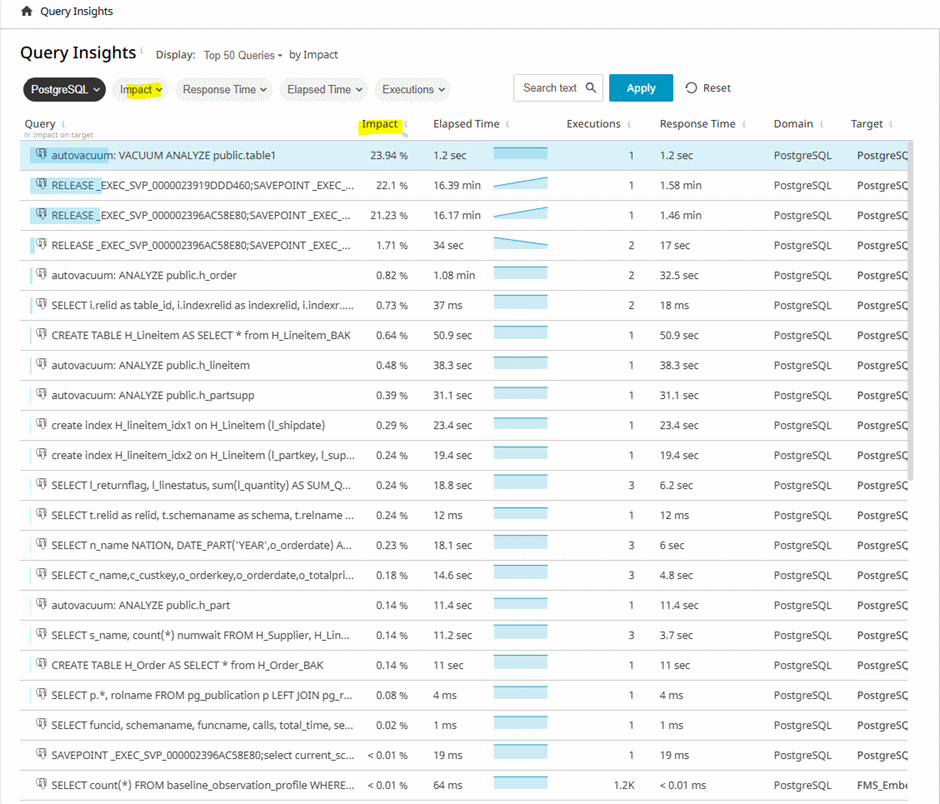Image resolution: width=940 pixels, height=804 pixels.
Task: Click PostgreSQL icon beside SELECT s_name query
Action: click(x=41, y=634)
